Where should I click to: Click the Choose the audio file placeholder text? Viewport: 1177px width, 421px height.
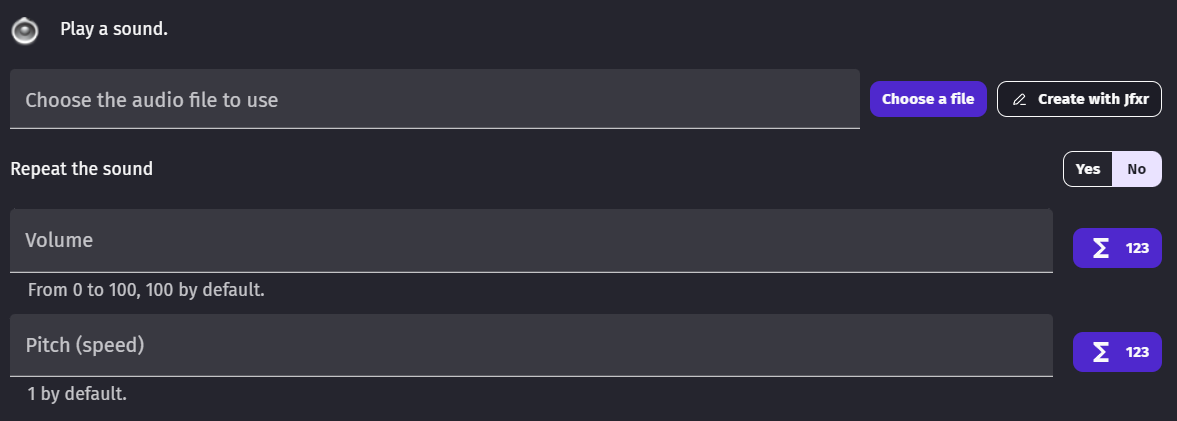tap(151, 100)
